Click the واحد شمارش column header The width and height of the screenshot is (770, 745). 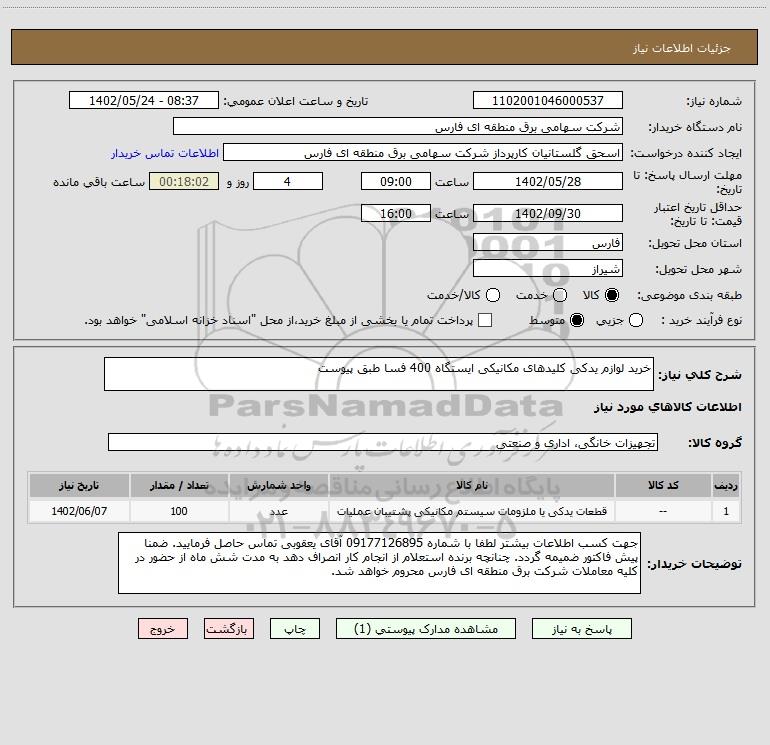278,485
